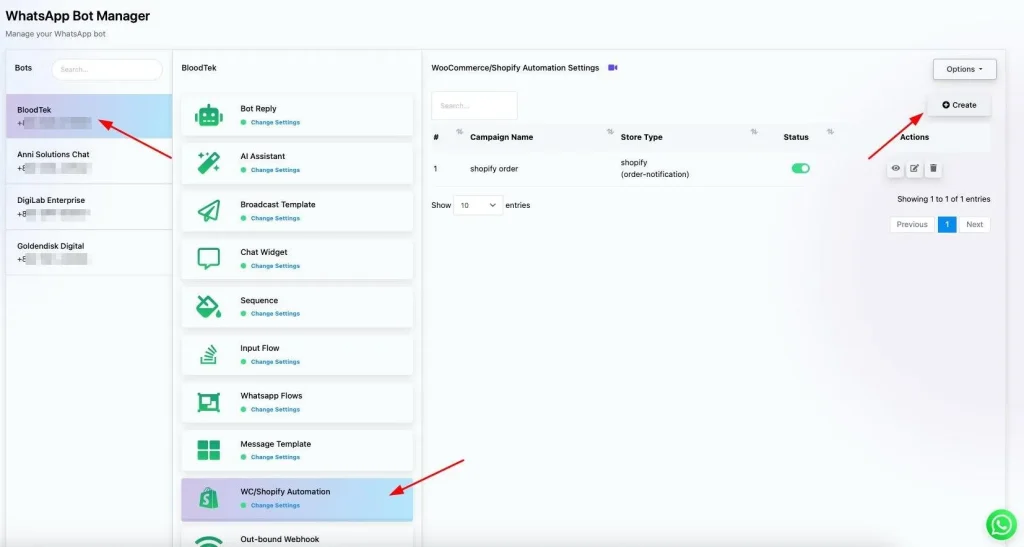
Task: Open the Sequence settings card
Action: [297, 307]
